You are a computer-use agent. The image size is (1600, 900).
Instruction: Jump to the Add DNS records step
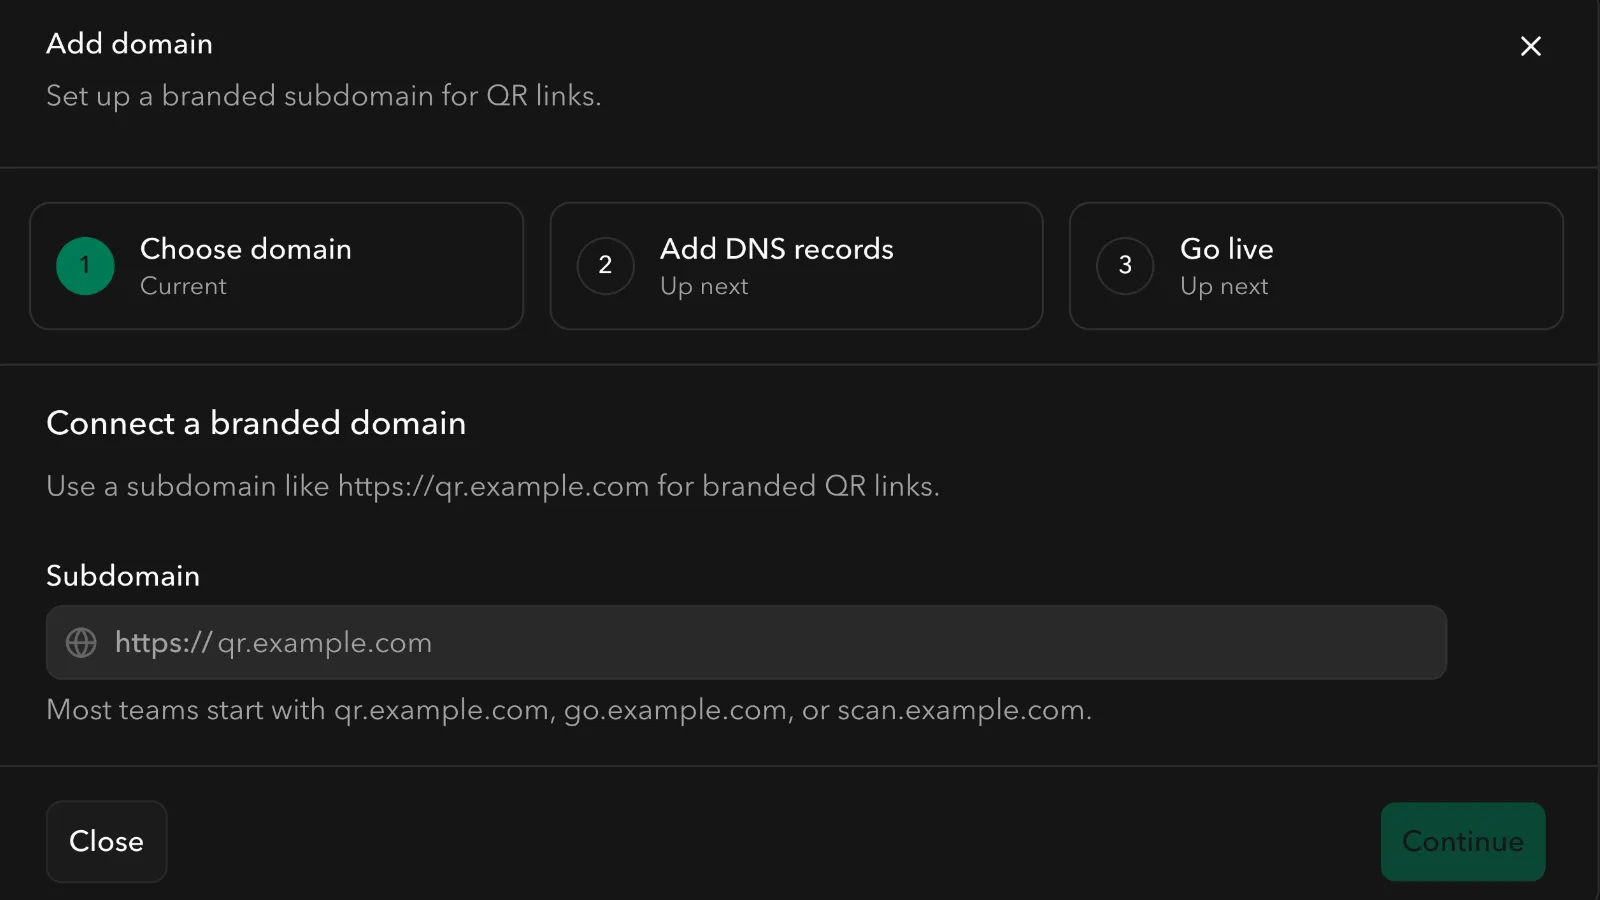click(796, 266)
